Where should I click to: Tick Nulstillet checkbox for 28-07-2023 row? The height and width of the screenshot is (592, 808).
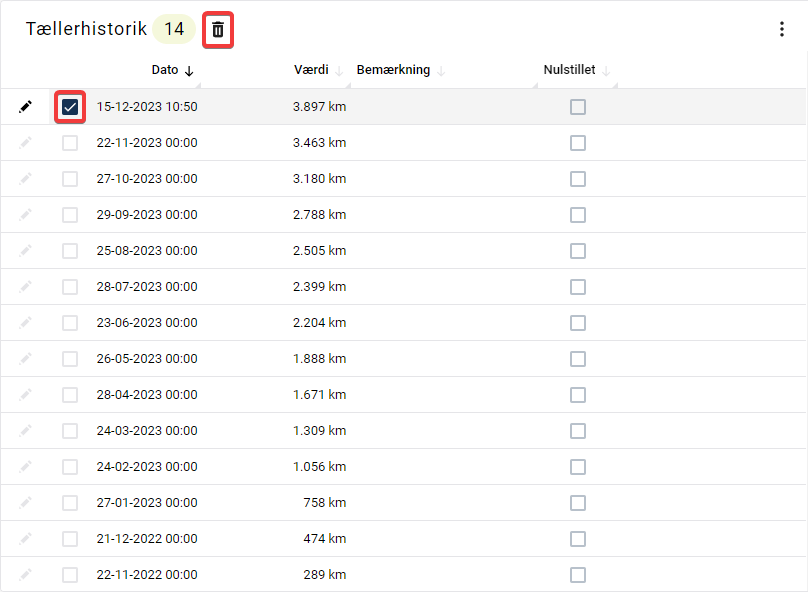[x=578, y=287]
